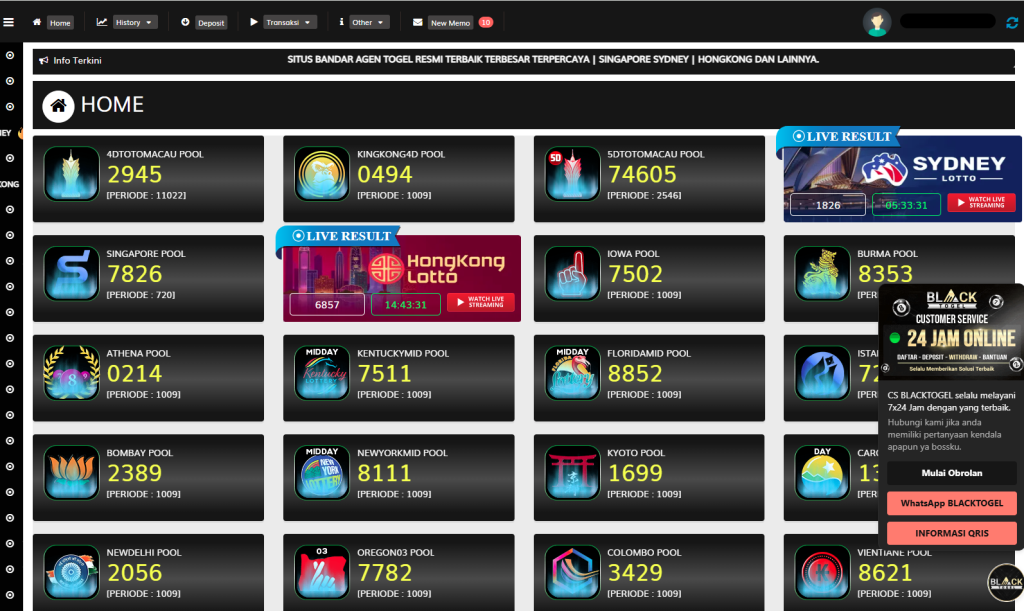Click the New Memo badge showing 10
The image size is (1024, 611).
pos(485,22)
